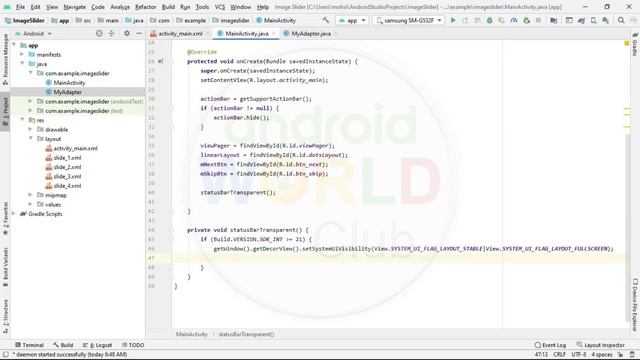The width and height of the screenshot is (640, 360).
Task: Click the imageslider breadcrumb in the navigation bar
Action: 231,20
